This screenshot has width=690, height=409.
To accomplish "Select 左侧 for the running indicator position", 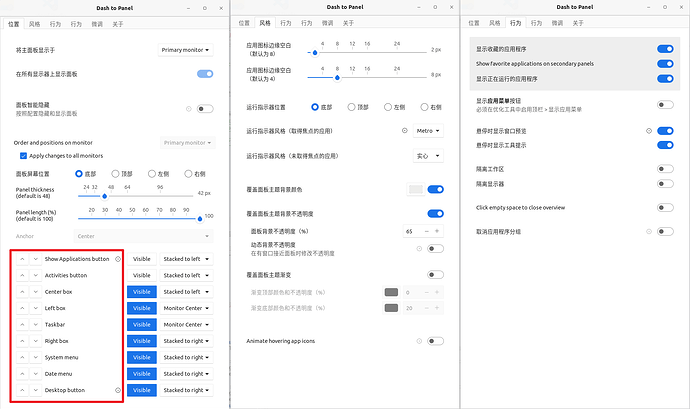I will (x=388, y=107).
